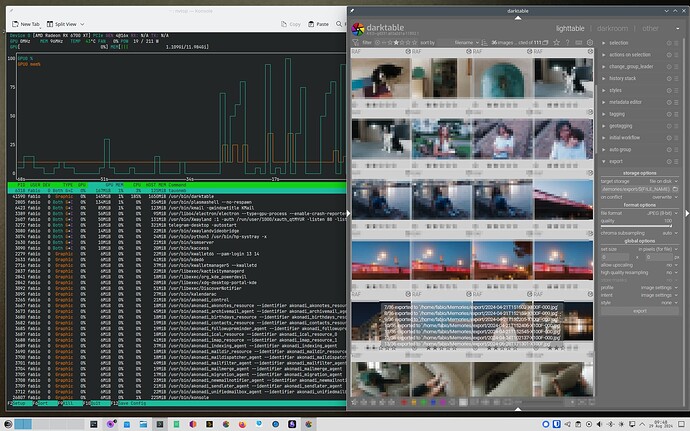The height and width of the screenshot is (431, 690).
Task: Adjust the JPEG quality slider in export
Action: point(640,220)
